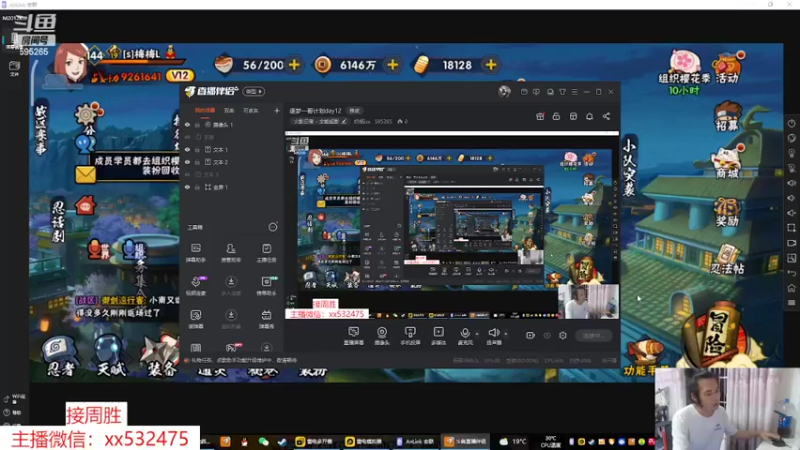Add gold with plus beside 18128
The width and height of the screenshot is (800, 450).
pyautogui.click(x=491, y=65)
